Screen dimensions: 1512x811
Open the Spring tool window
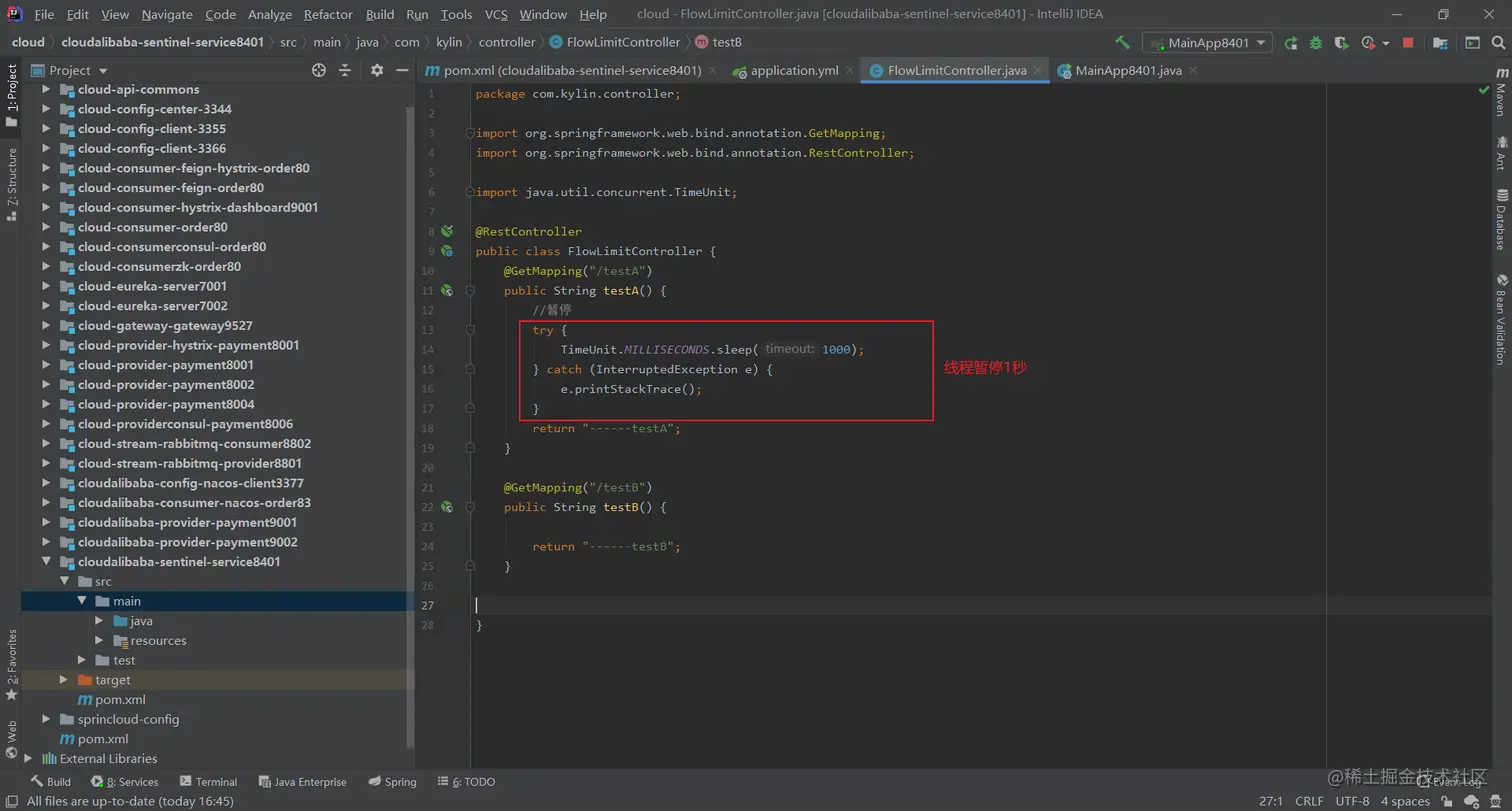pos(392,782)
